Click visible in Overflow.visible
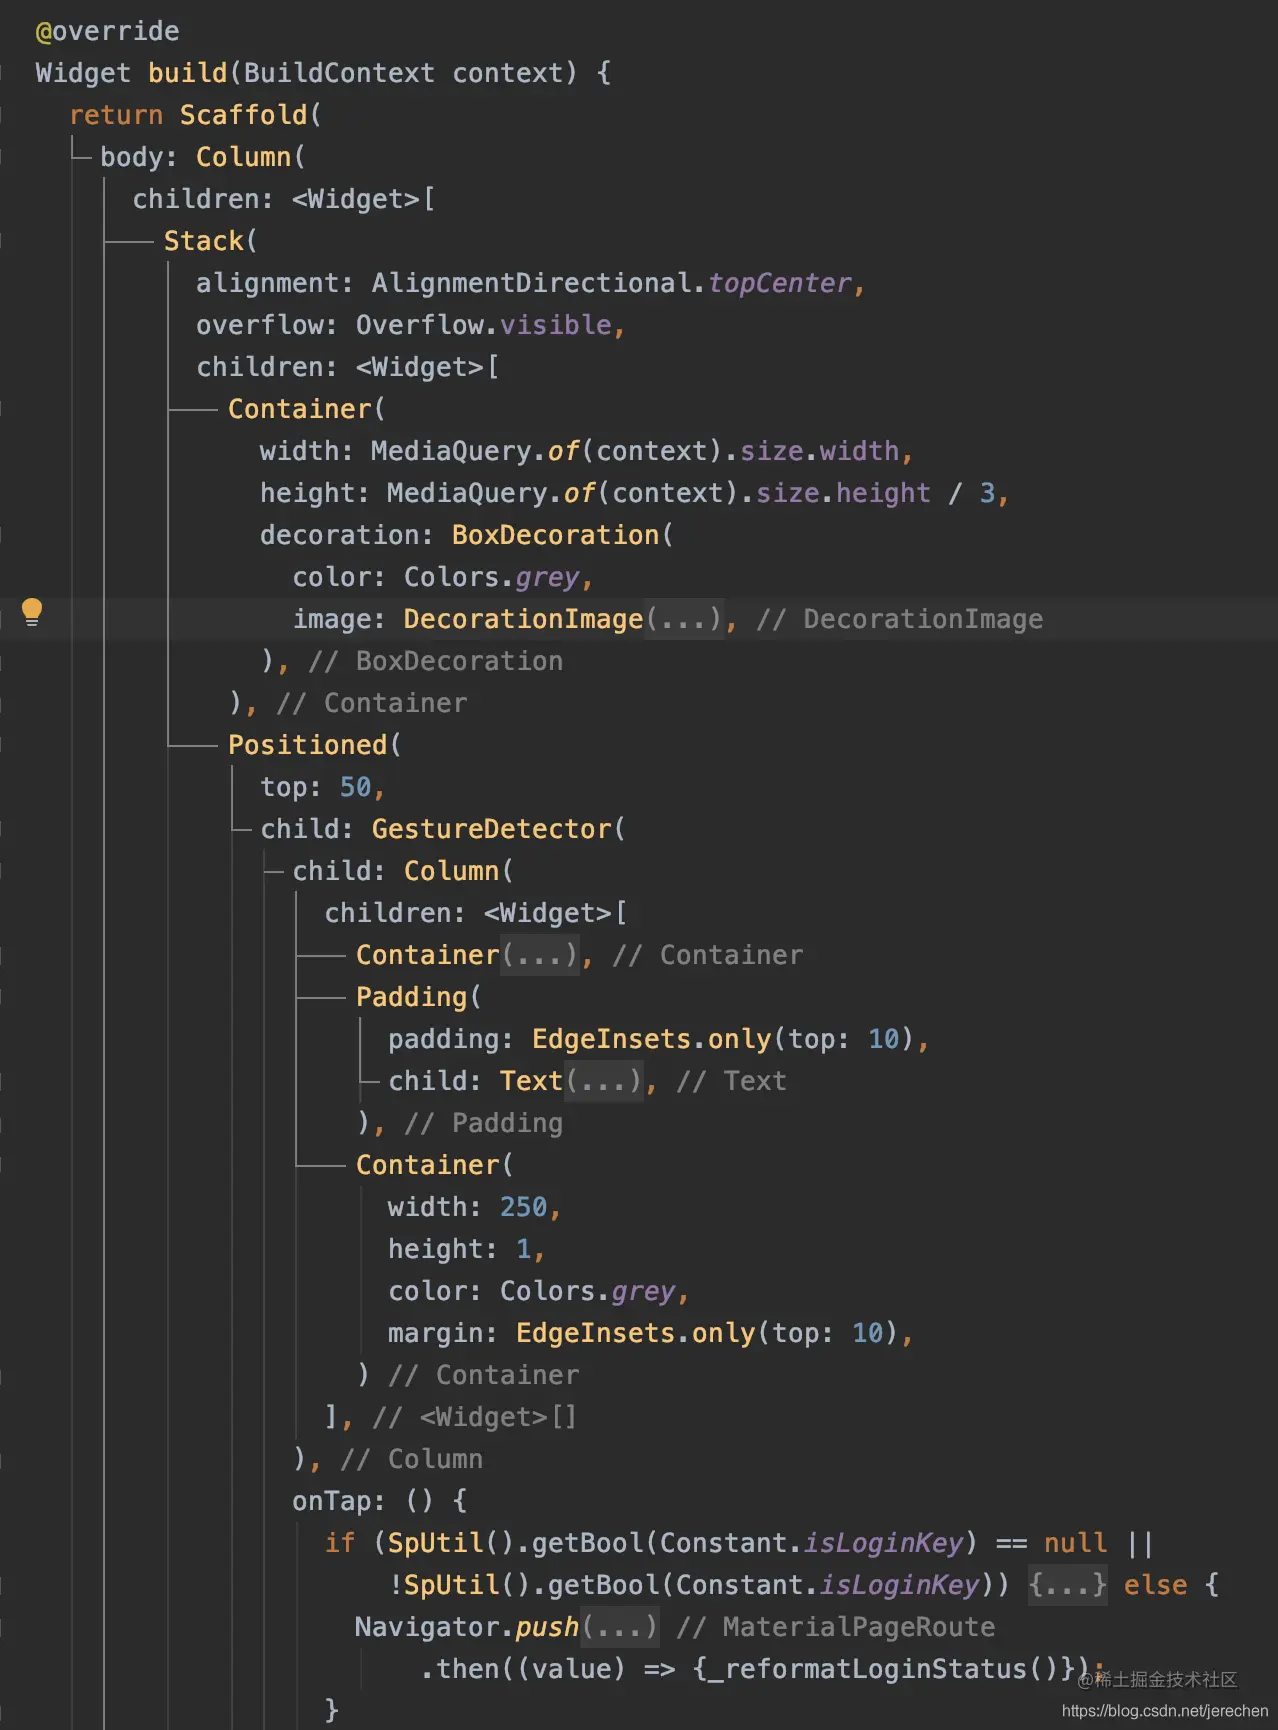Screen dimensions: 1278x1730 556,325
